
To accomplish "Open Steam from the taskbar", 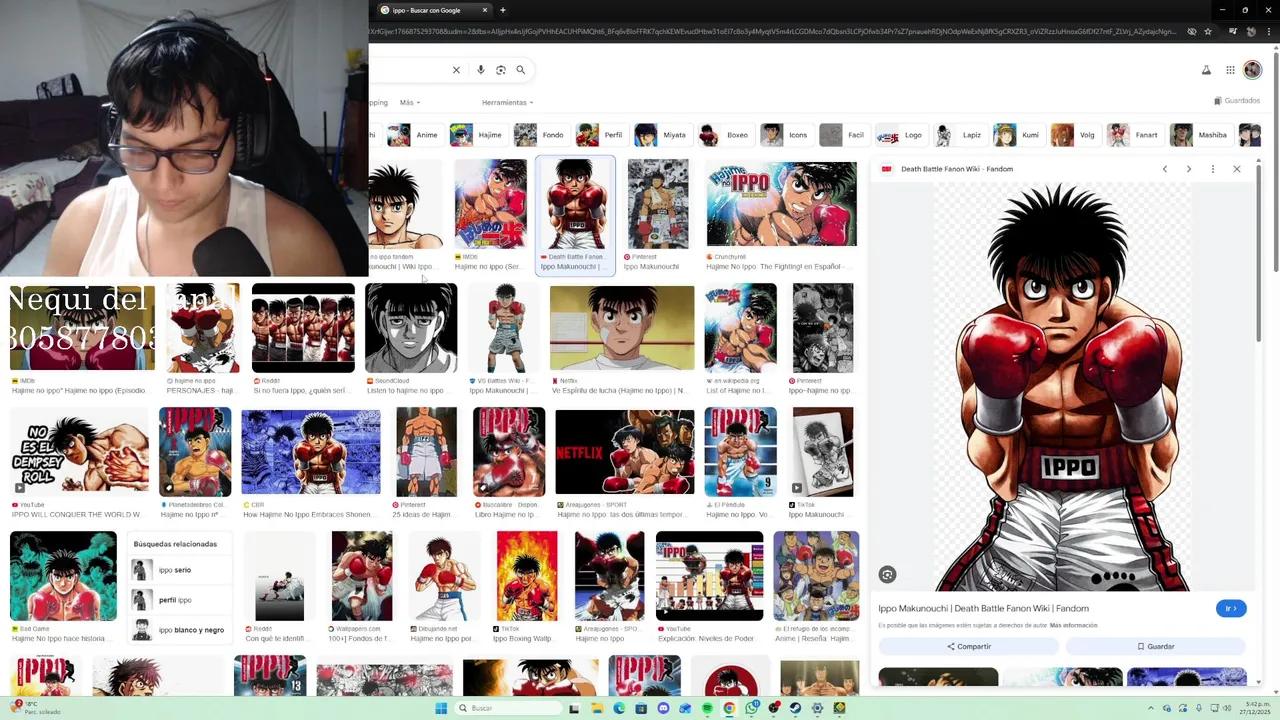I will (795, 708).
